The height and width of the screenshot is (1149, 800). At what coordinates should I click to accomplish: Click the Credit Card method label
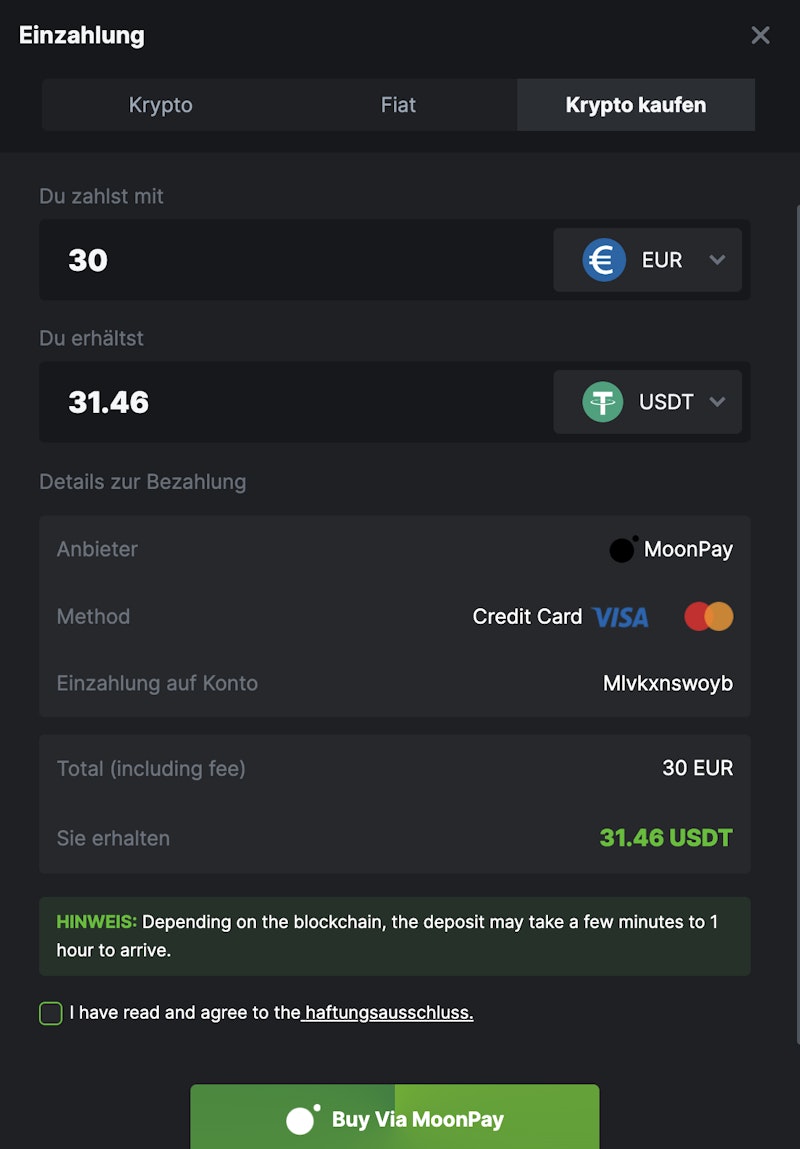[x=527, y=617]
